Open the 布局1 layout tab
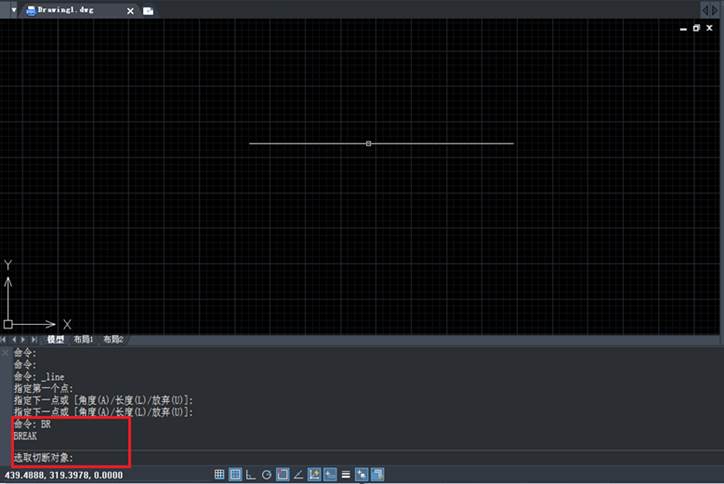 tap(83, 340)
